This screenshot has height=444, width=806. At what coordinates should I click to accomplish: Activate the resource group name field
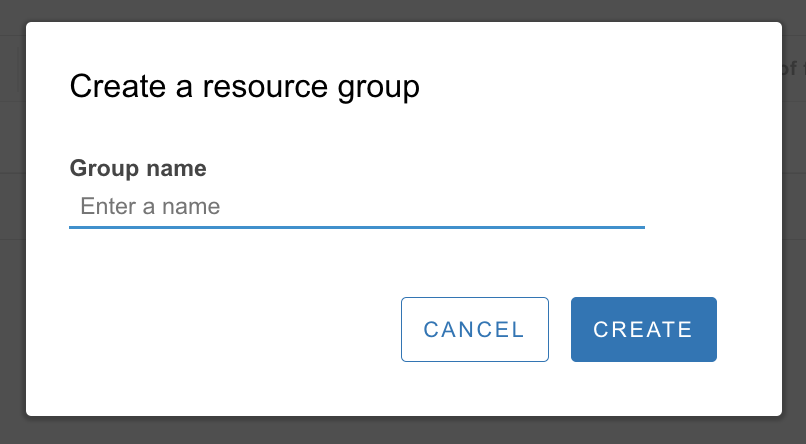click(356, 207)
